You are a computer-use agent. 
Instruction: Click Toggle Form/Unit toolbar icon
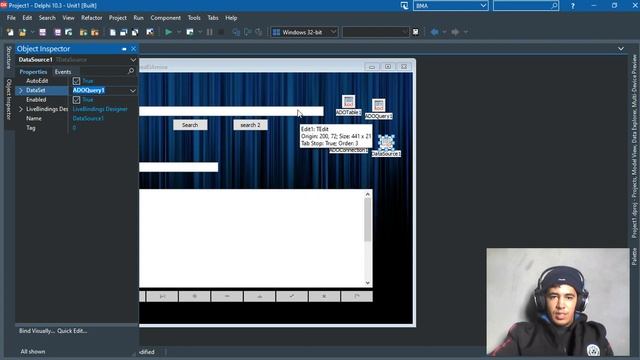point(135,32)
